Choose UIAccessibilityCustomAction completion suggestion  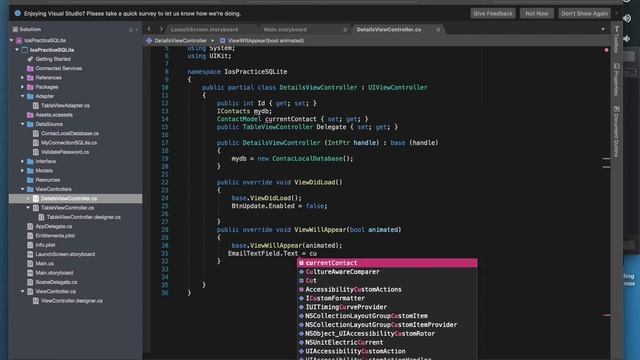(x=387, y=351)
